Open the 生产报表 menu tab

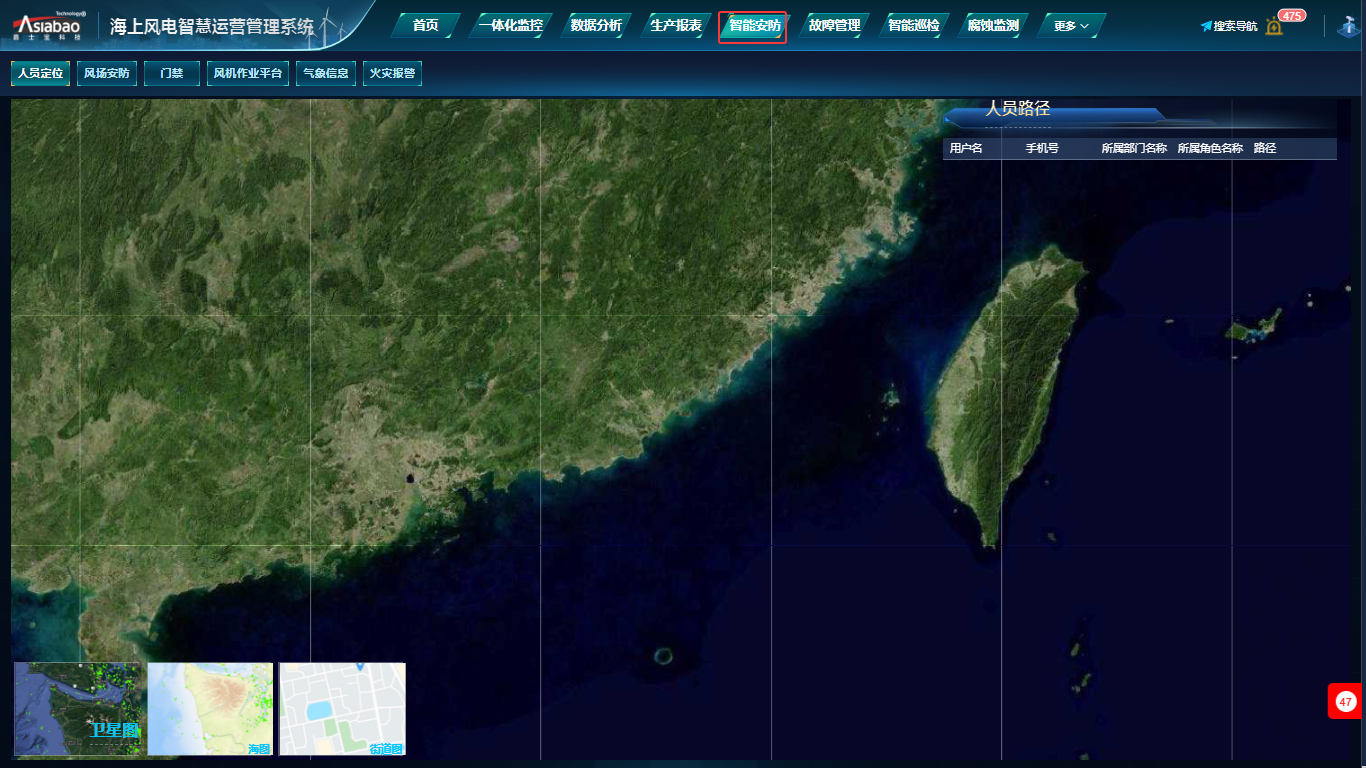tap(676, 26)
